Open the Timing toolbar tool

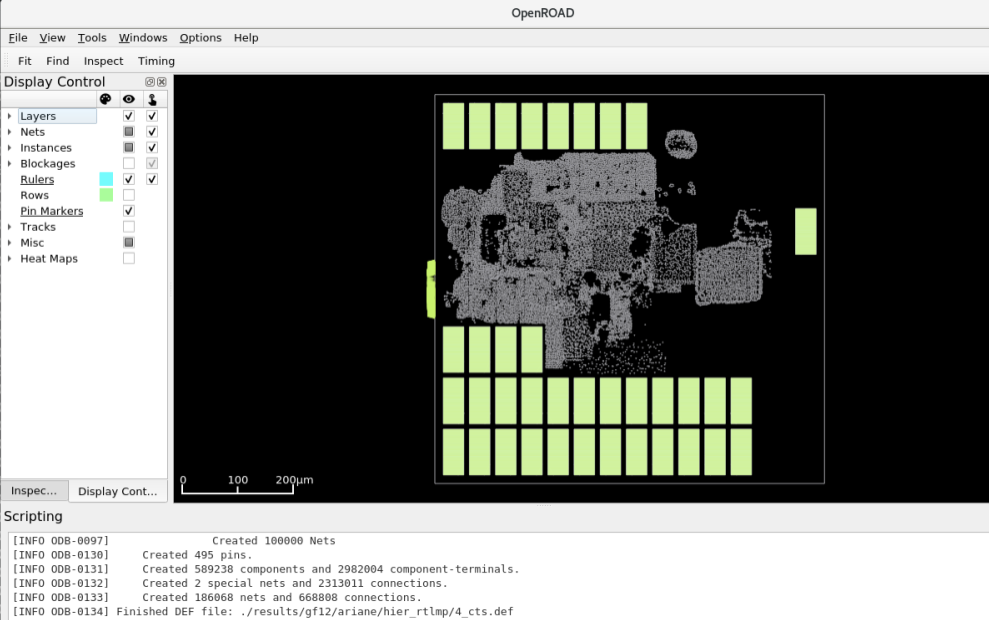pos(156,61)
